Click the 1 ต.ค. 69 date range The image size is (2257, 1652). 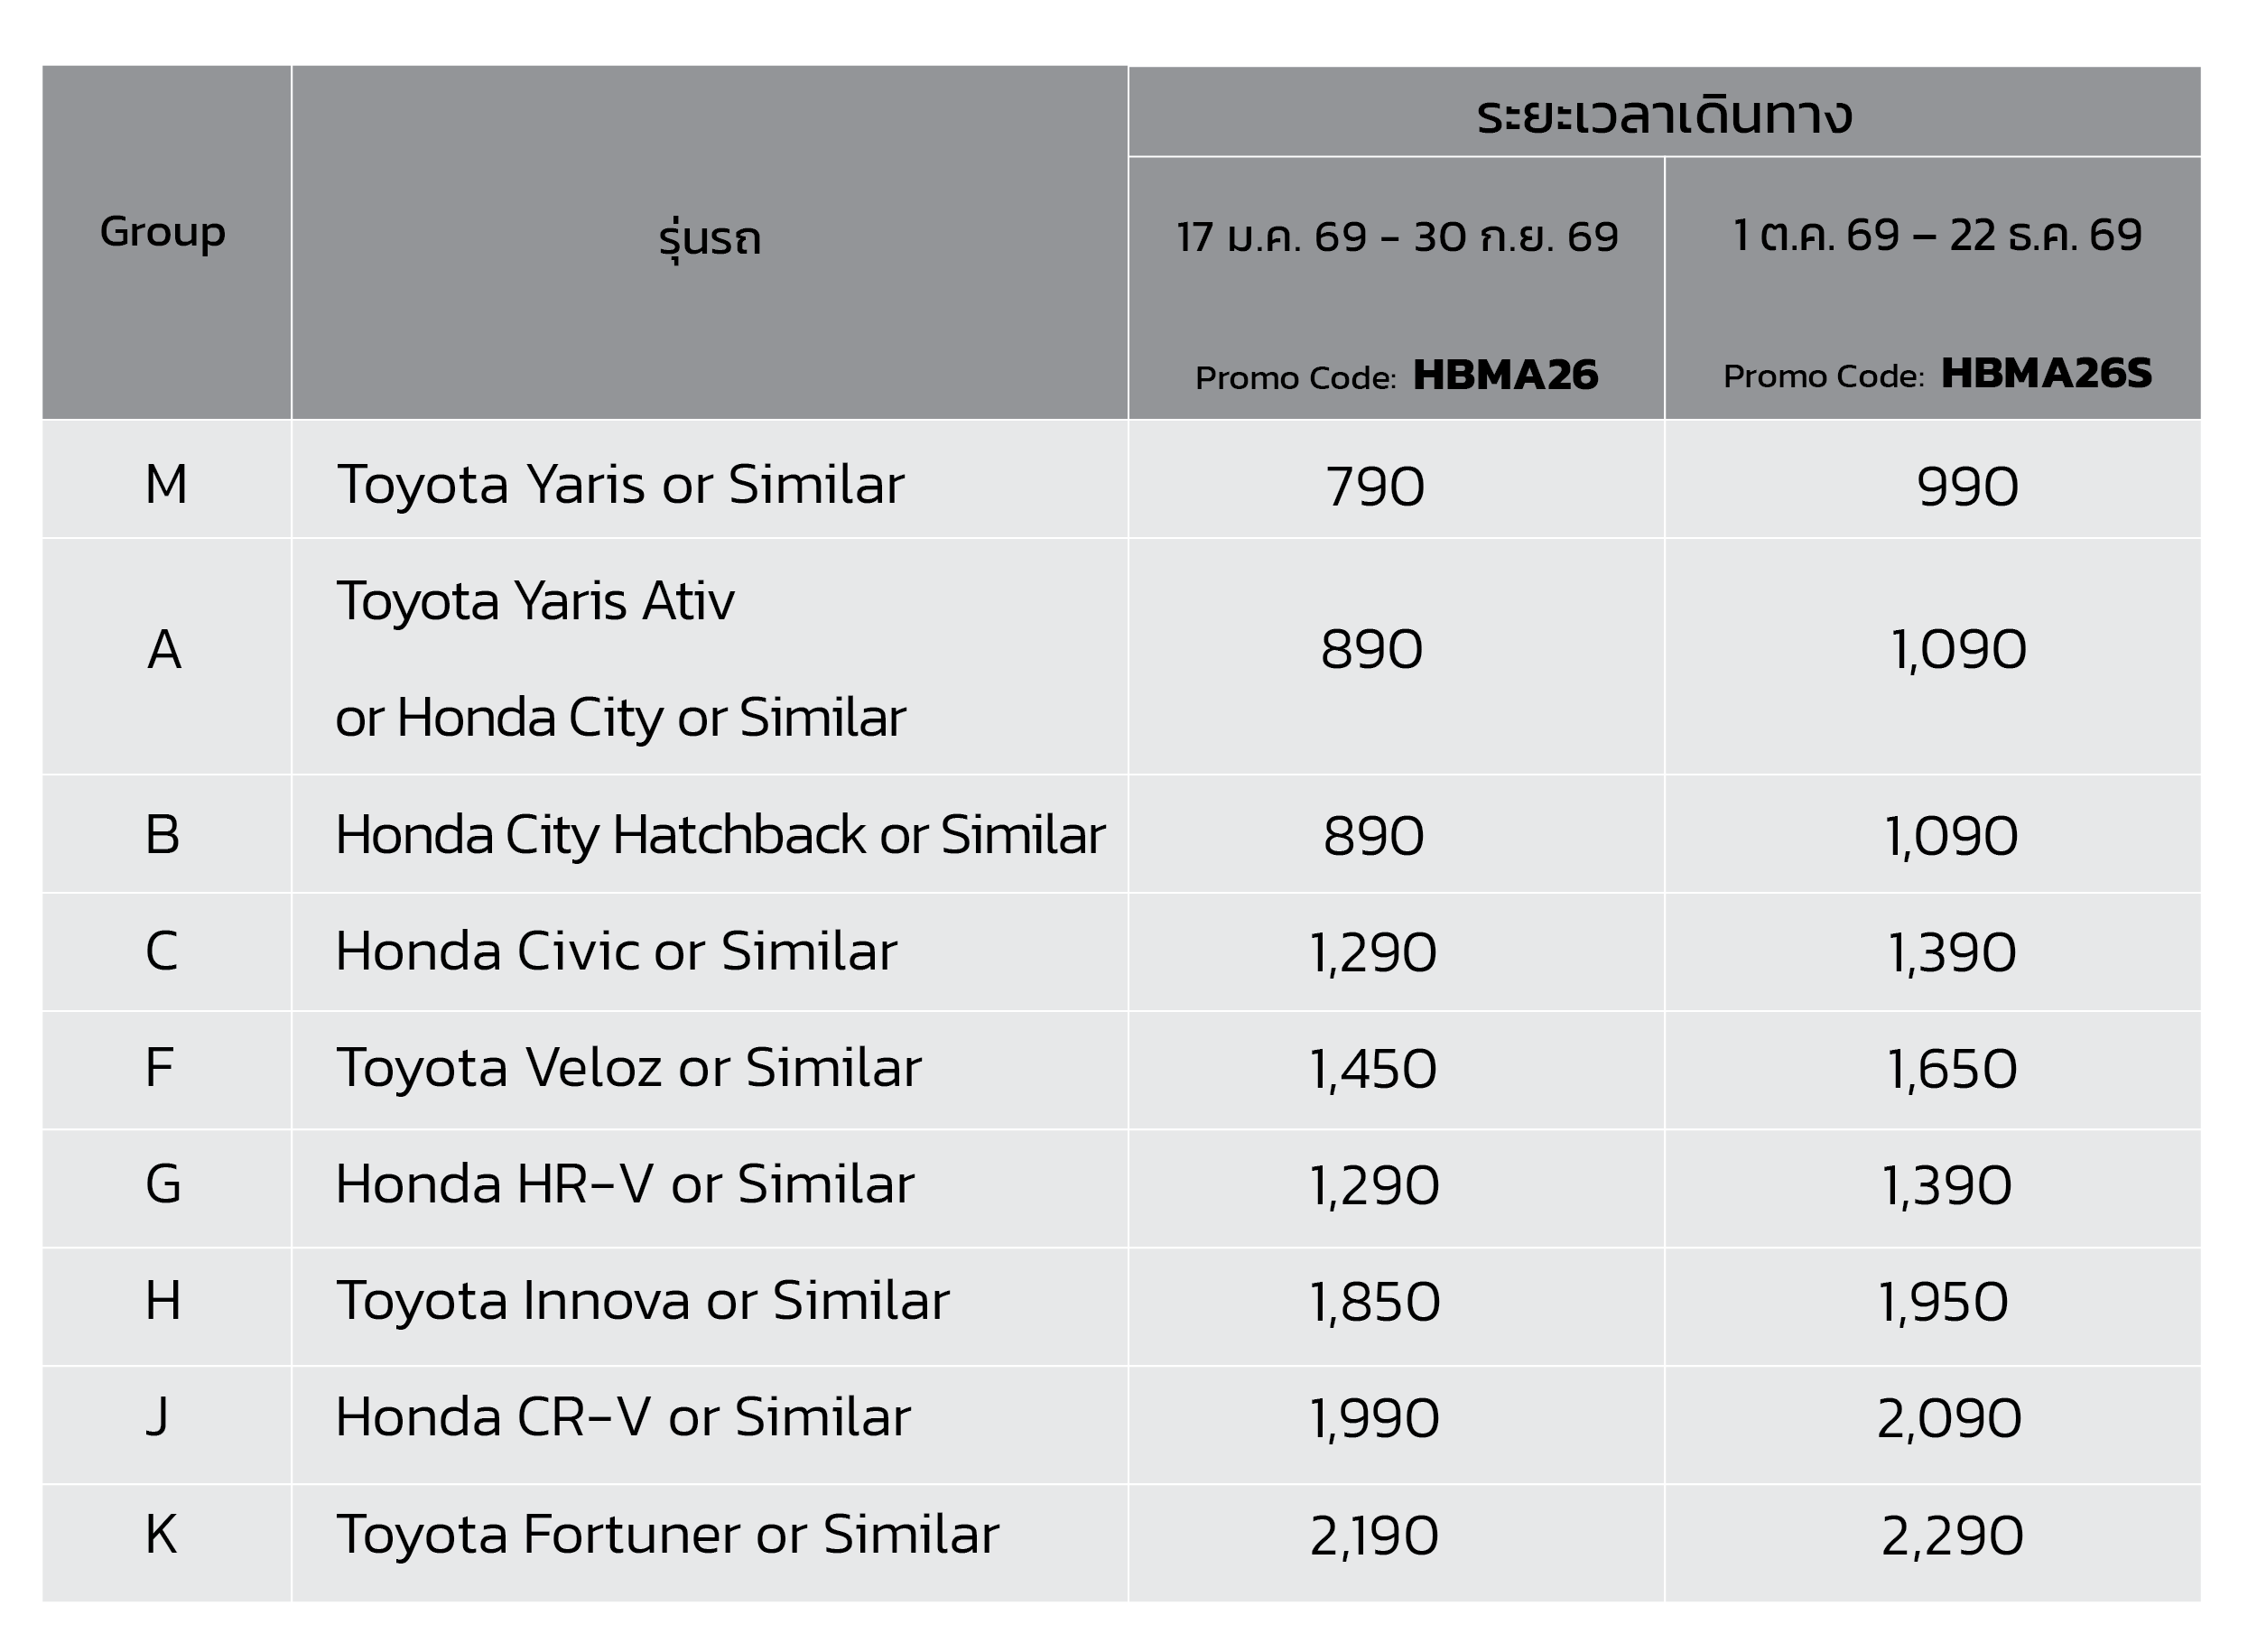coord(1936,235)
